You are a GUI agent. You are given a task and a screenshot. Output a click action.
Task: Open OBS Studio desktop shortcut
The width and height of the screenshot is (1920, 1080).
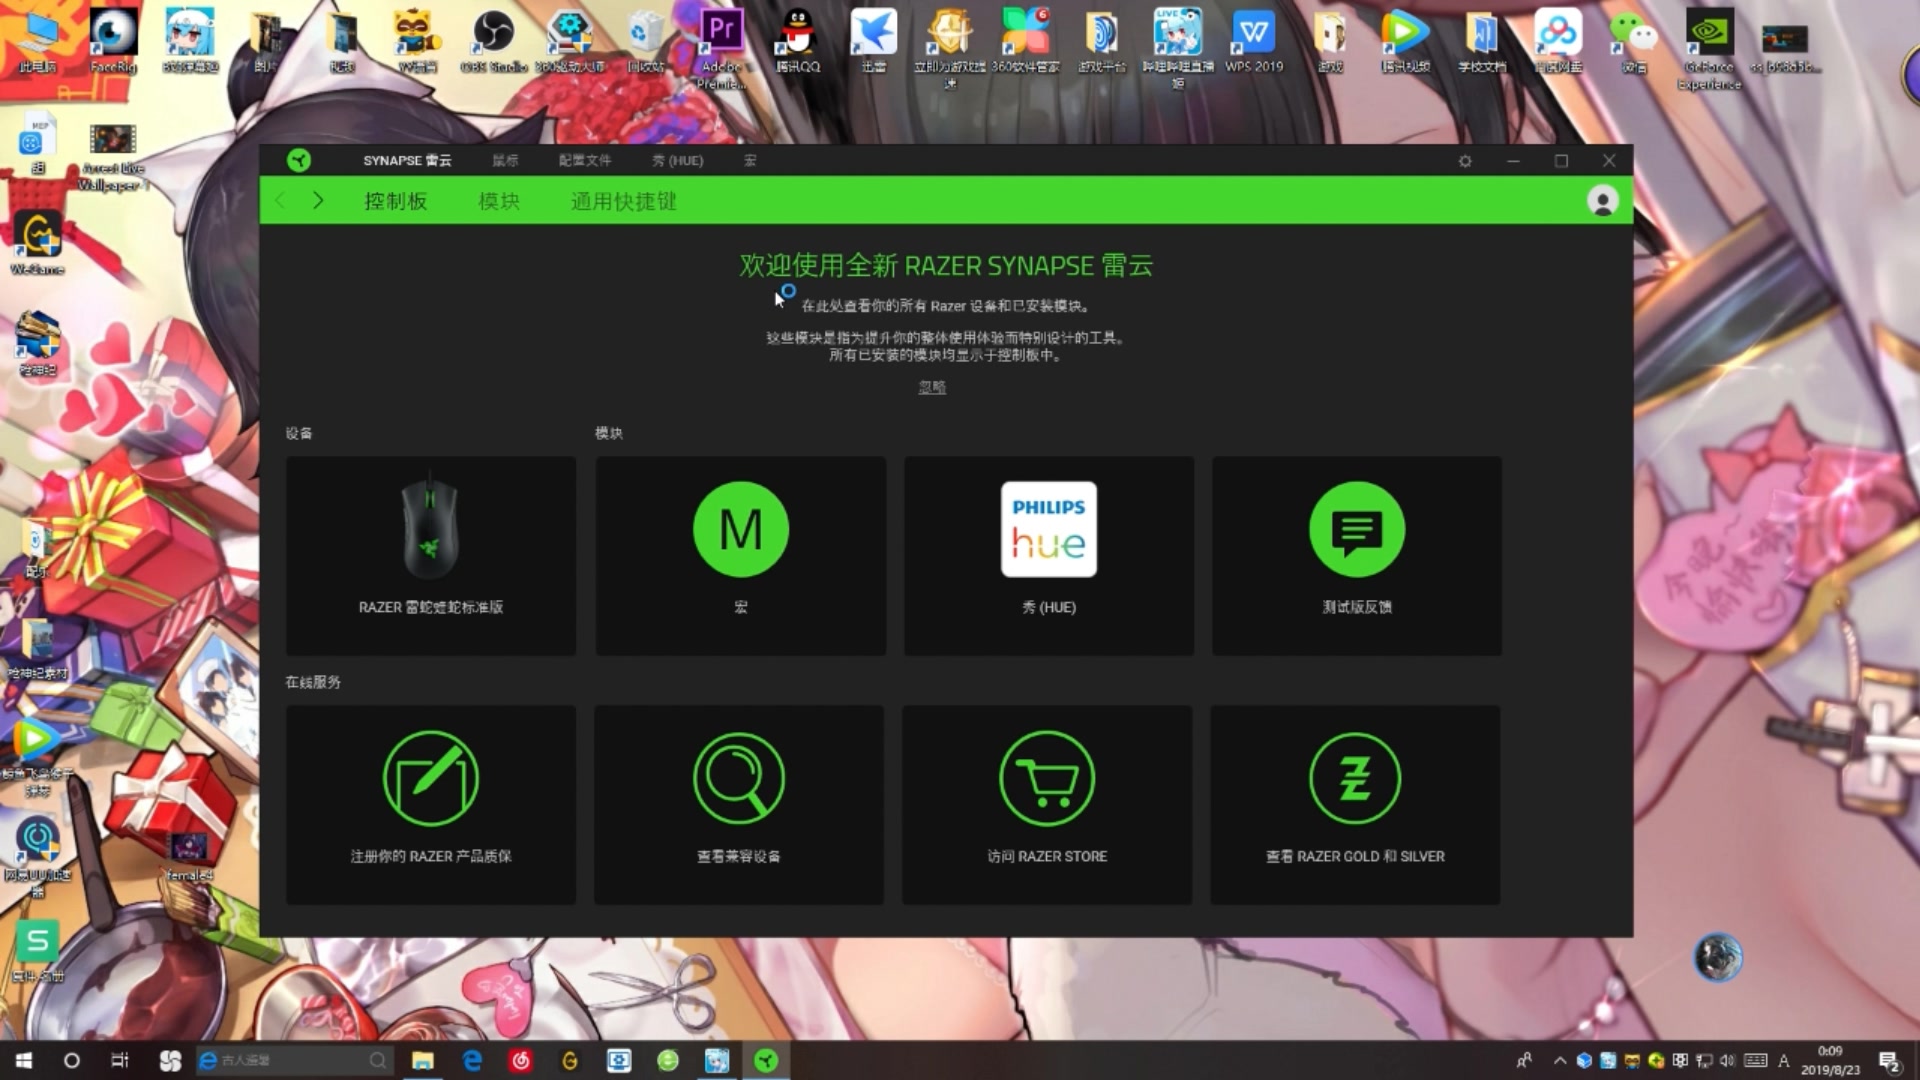pyautogui.click(x=493, y=40)
